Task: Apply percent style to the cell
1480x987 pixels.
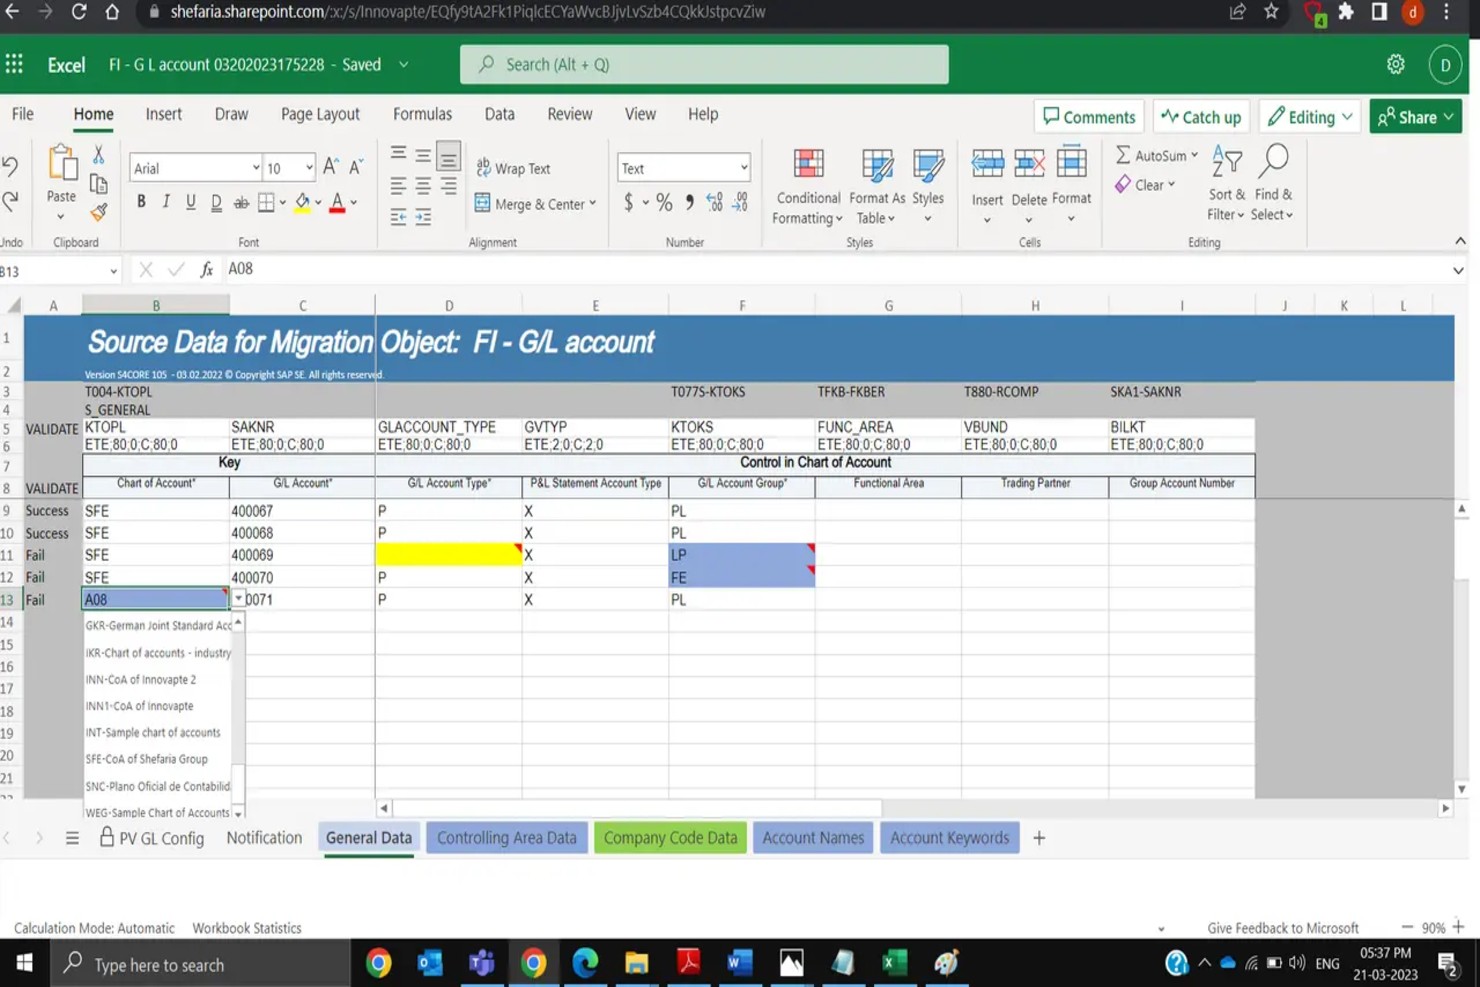Action: click(x=664, y=202)
